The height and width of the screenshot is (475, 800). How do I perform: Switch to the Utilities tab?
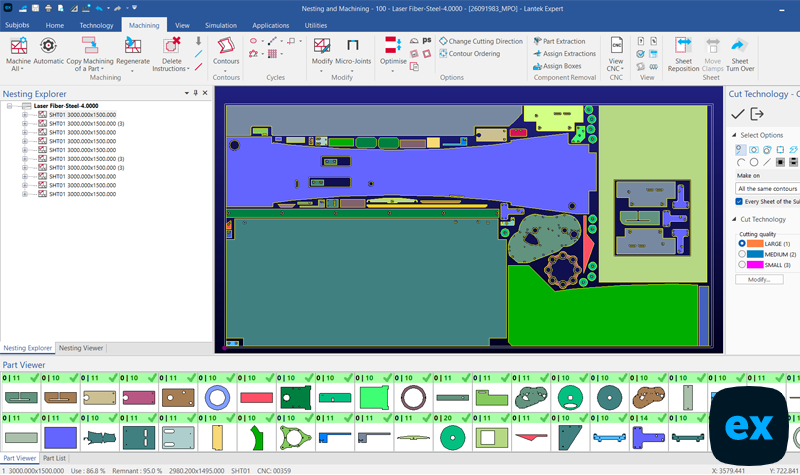(x=316, y=25)
